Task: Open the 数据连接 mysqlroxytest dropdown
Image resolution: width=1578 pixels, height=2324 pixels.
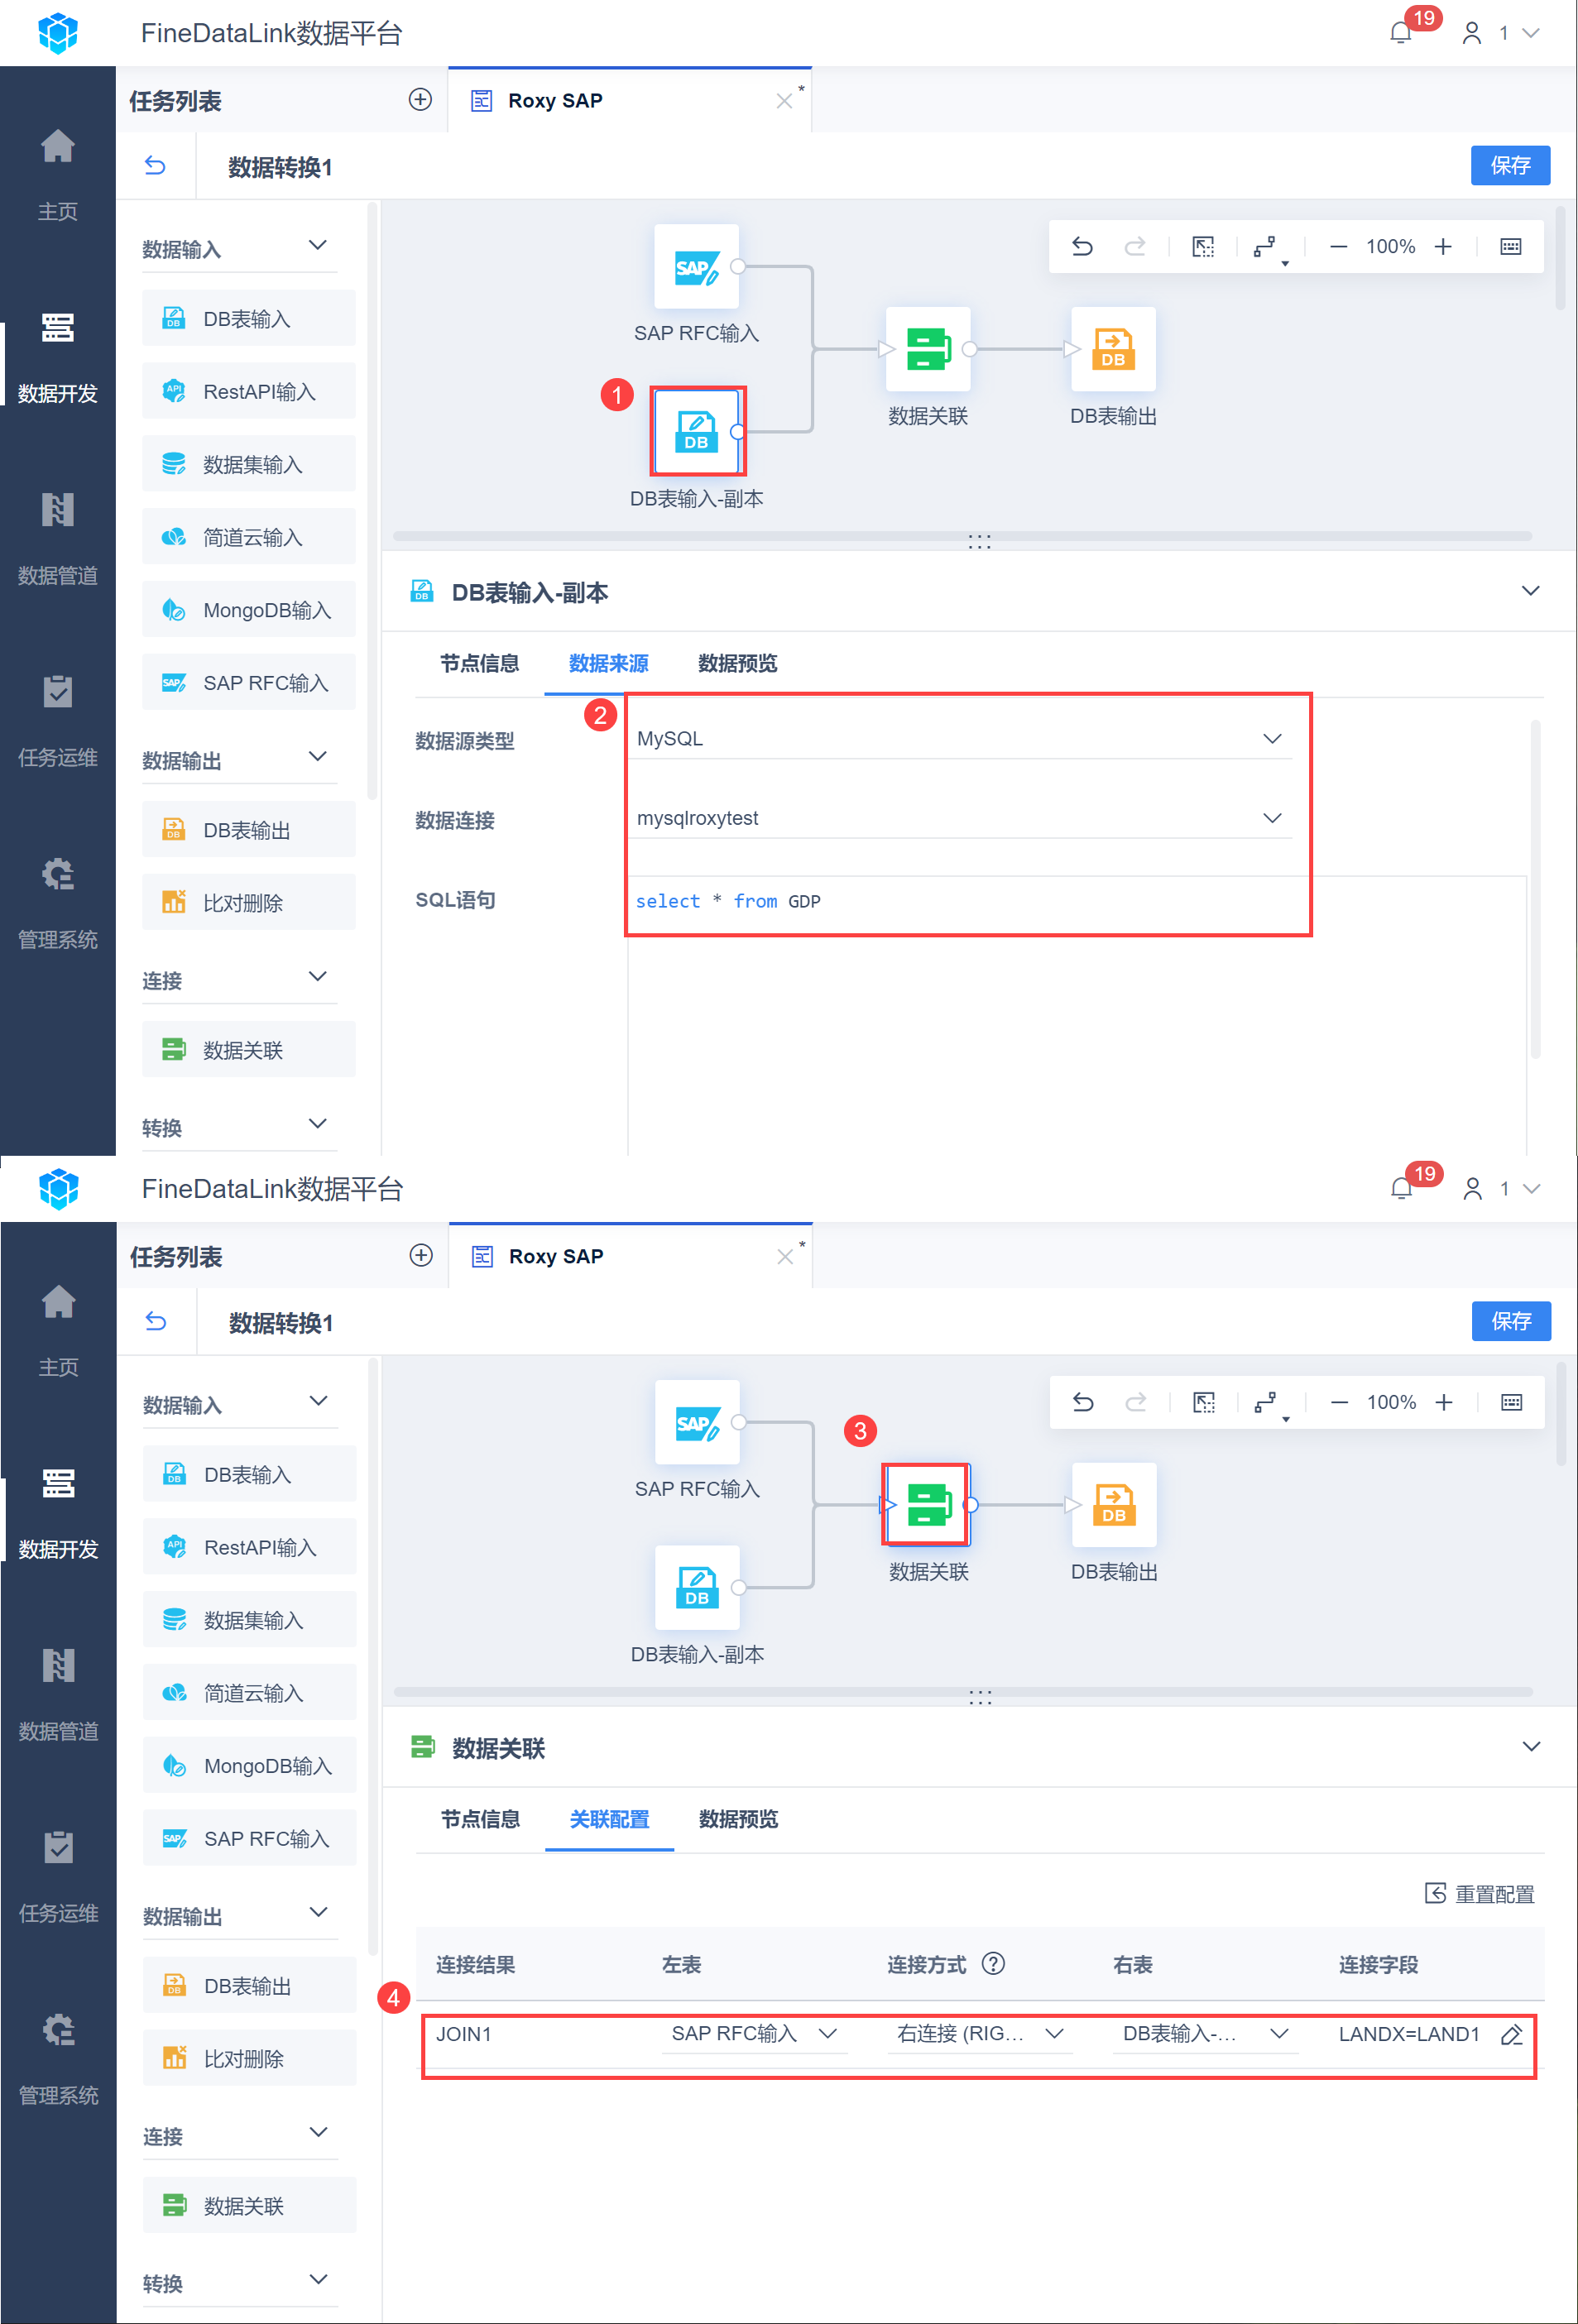Action: tap(960, 818)
